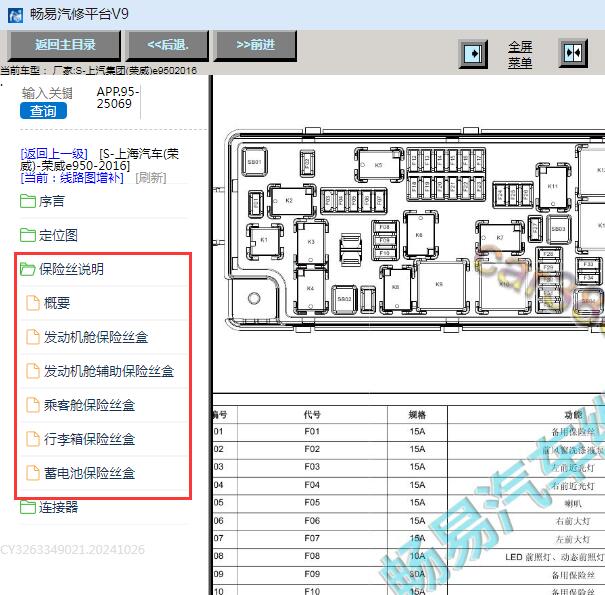This screenshot has height=595, width=605.
Task: Click the 查询 search button
Action: (43, 111)
